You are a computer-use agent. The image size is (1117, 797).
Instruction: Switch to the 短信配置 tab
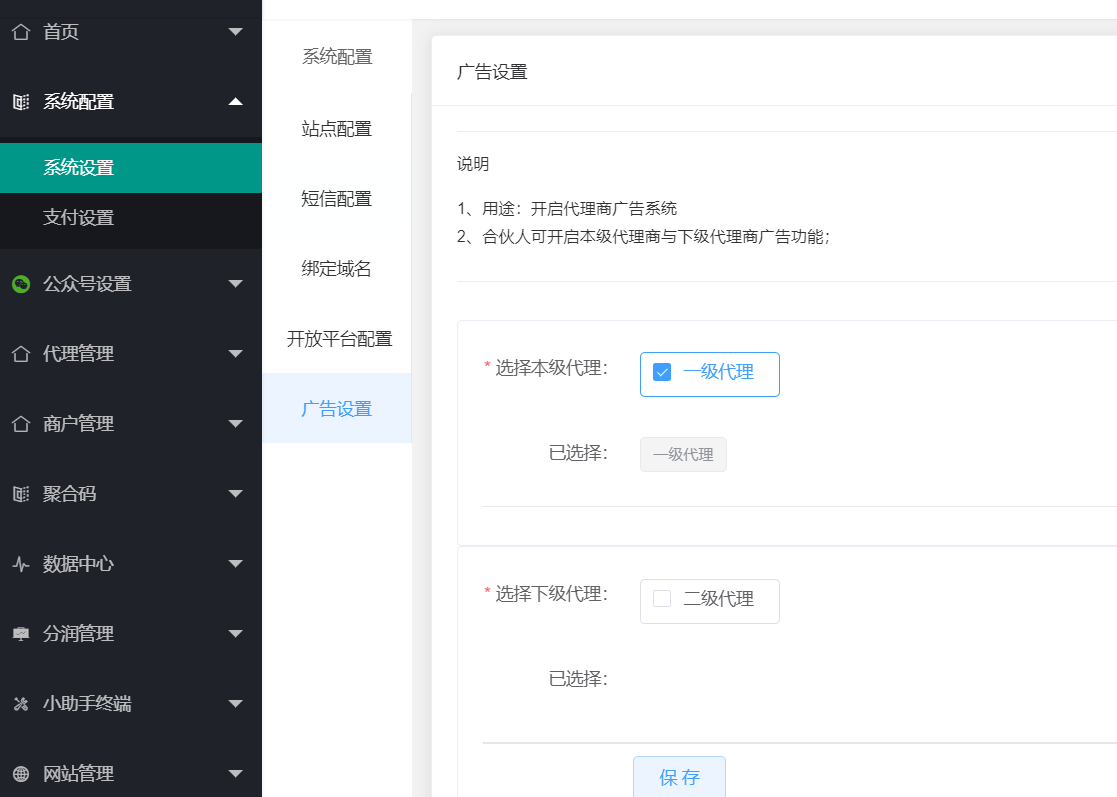pos(337,199)
